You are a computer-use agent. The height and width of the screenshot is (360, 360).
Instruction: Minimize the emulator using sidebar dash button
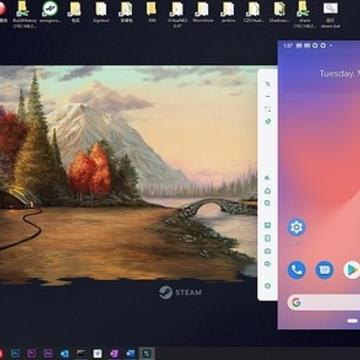point(268,97)
